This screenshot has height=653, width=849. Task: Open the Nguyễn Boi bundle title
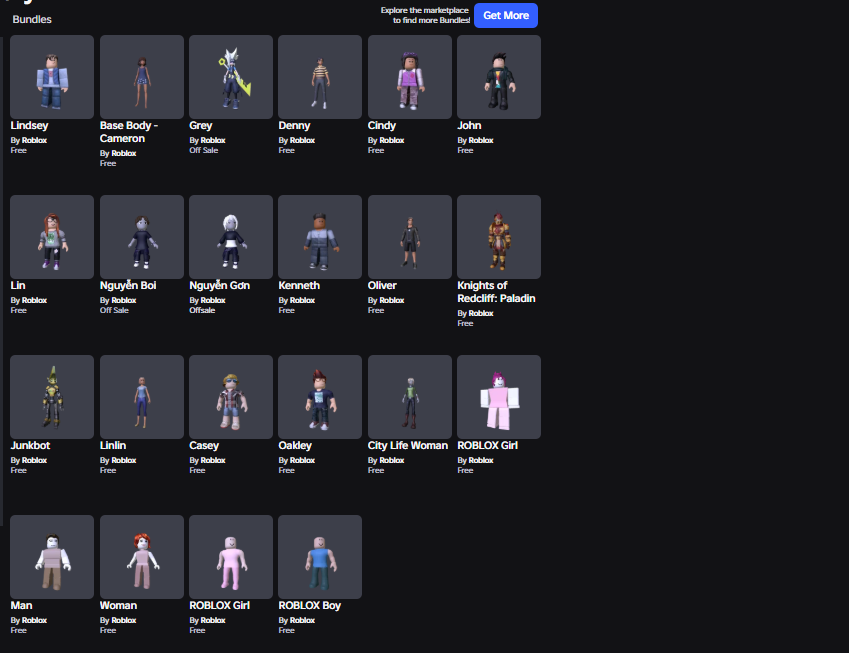pyautogui.click(x=128, y=285)
